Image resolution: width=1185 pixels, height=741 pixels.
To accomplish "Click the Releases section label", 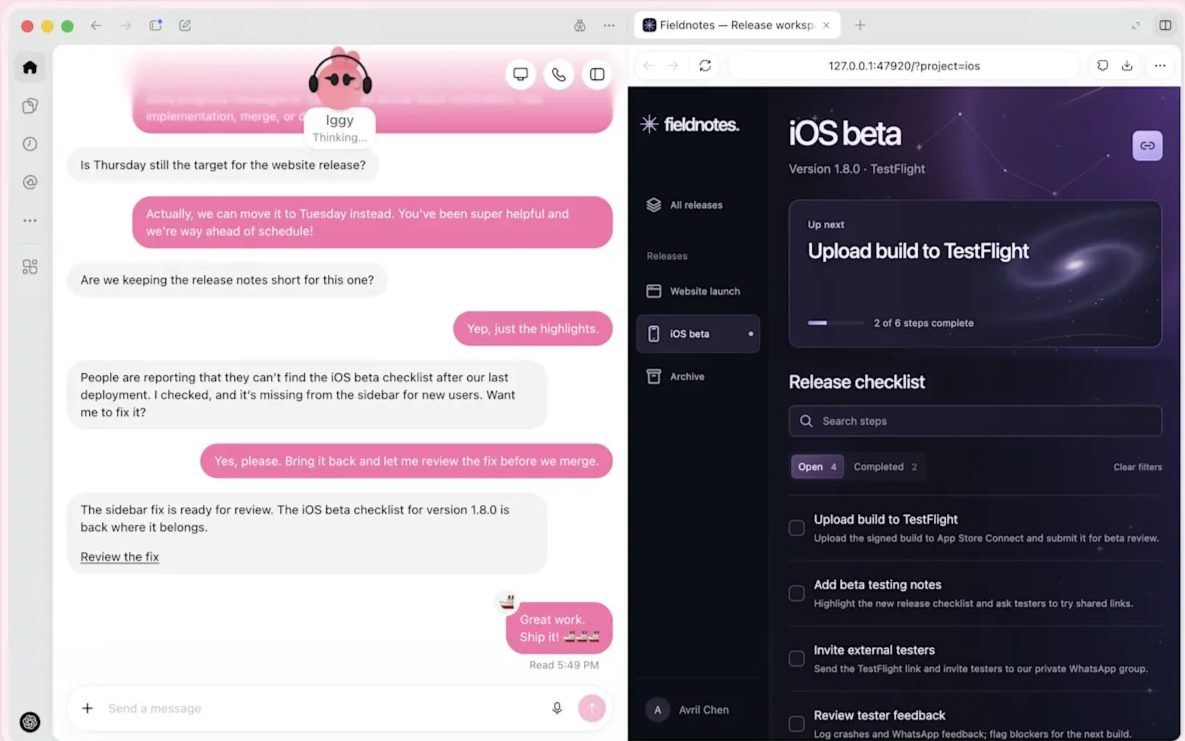I will 667,256.
